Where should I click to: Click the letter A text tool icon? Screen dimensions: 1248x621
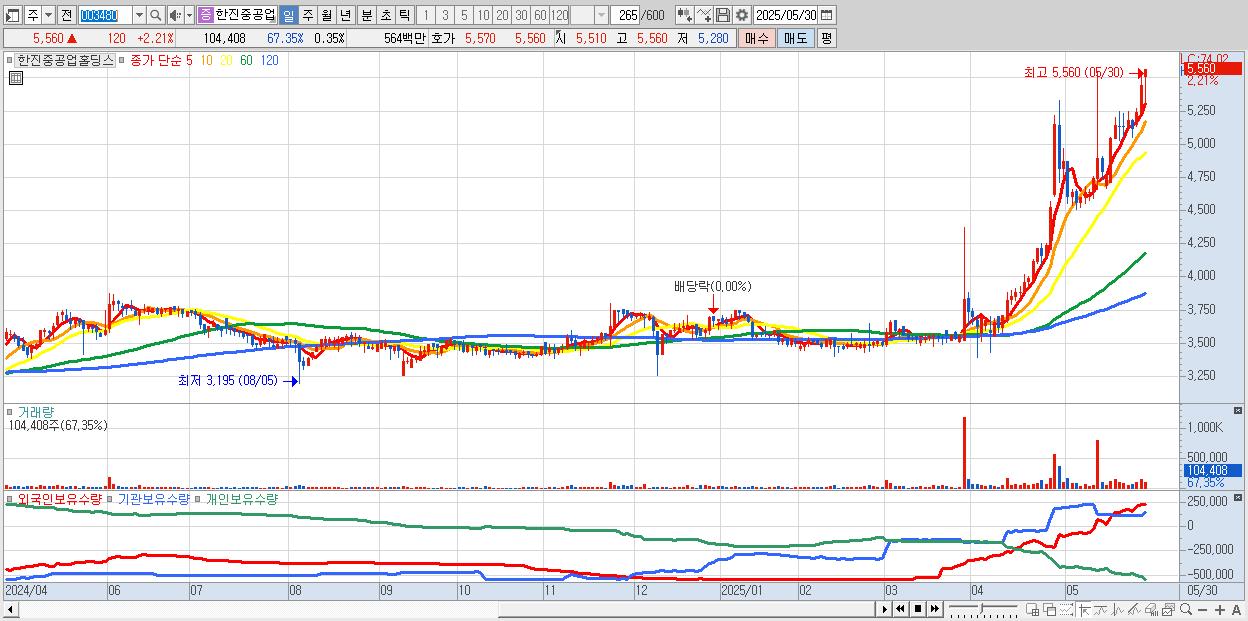pos(1237,610)
